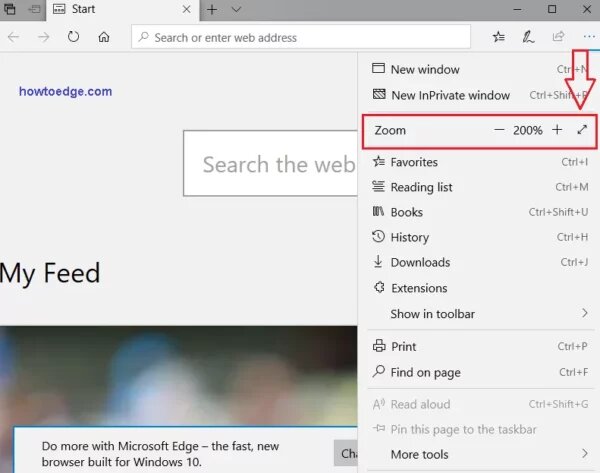Select History from the menu
This screenshot has height=473, width=600.
coord(480,237)
